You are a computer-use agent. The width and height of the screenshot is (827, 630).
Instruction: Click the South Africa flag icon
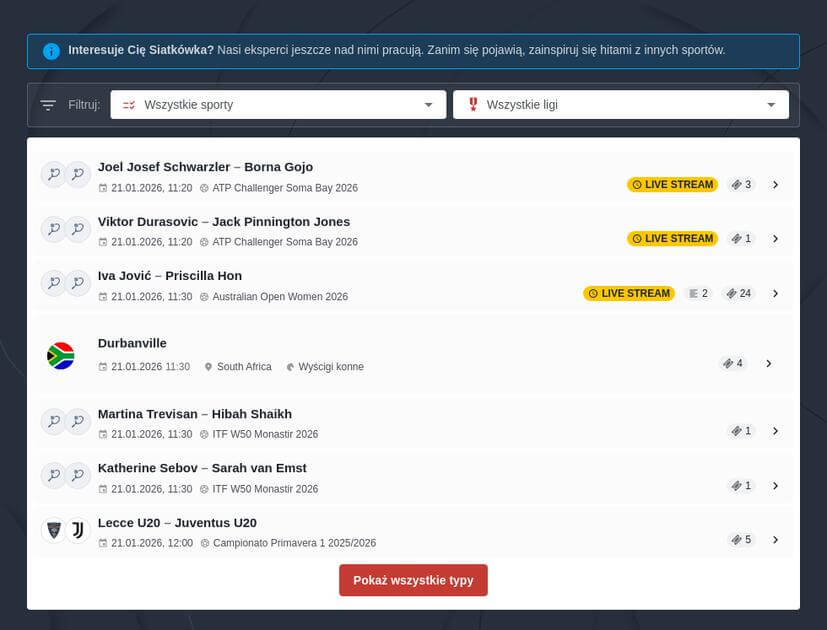[x=61, y=356]
